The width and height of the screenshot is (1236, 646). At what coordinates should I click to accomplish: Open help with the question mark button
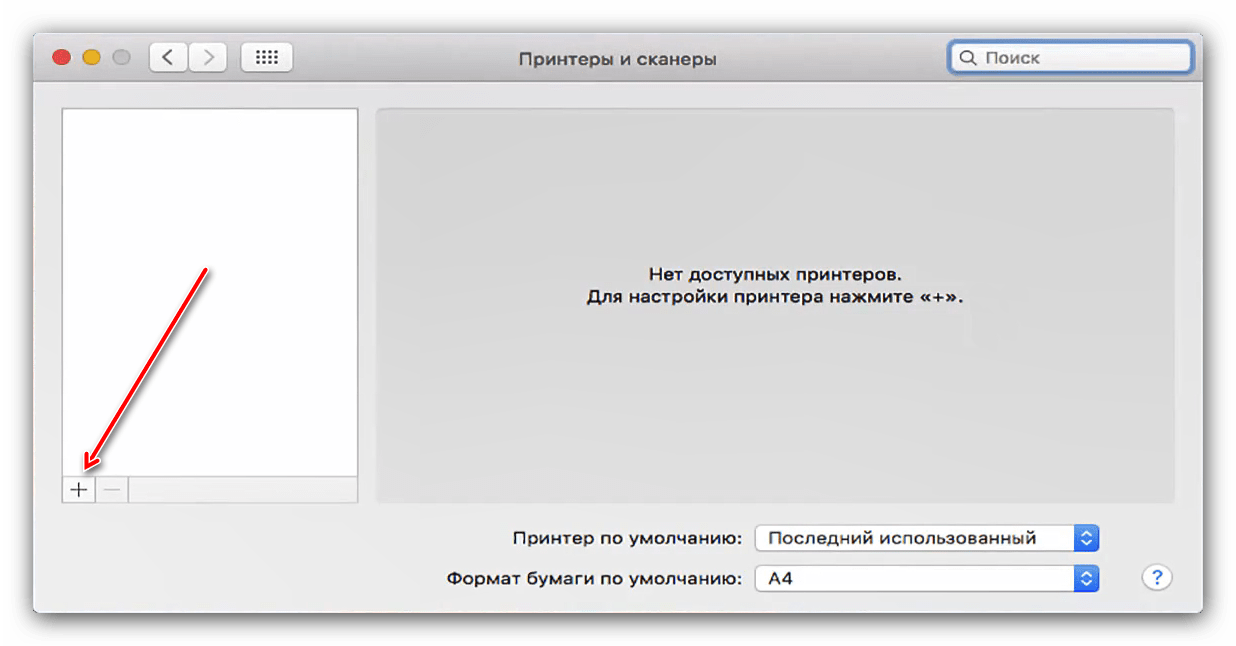point(1156,577)
